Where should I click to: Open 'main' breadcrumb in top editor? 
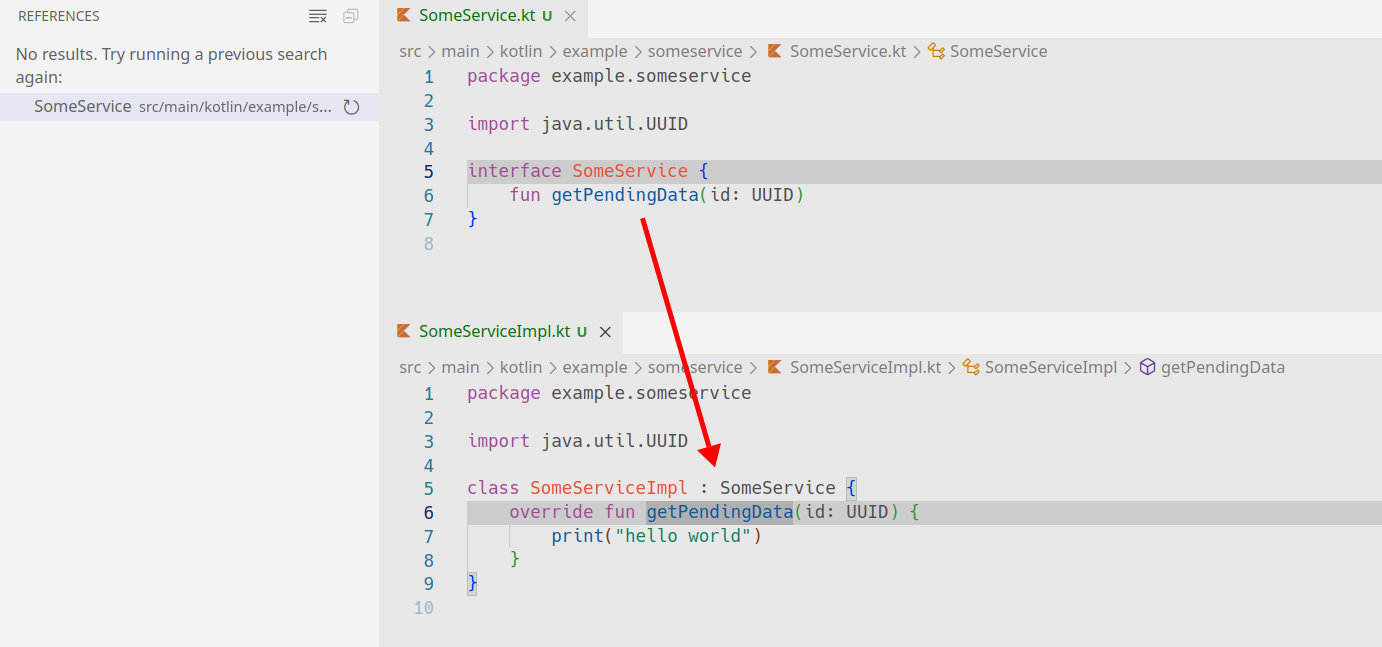point(461,51)
